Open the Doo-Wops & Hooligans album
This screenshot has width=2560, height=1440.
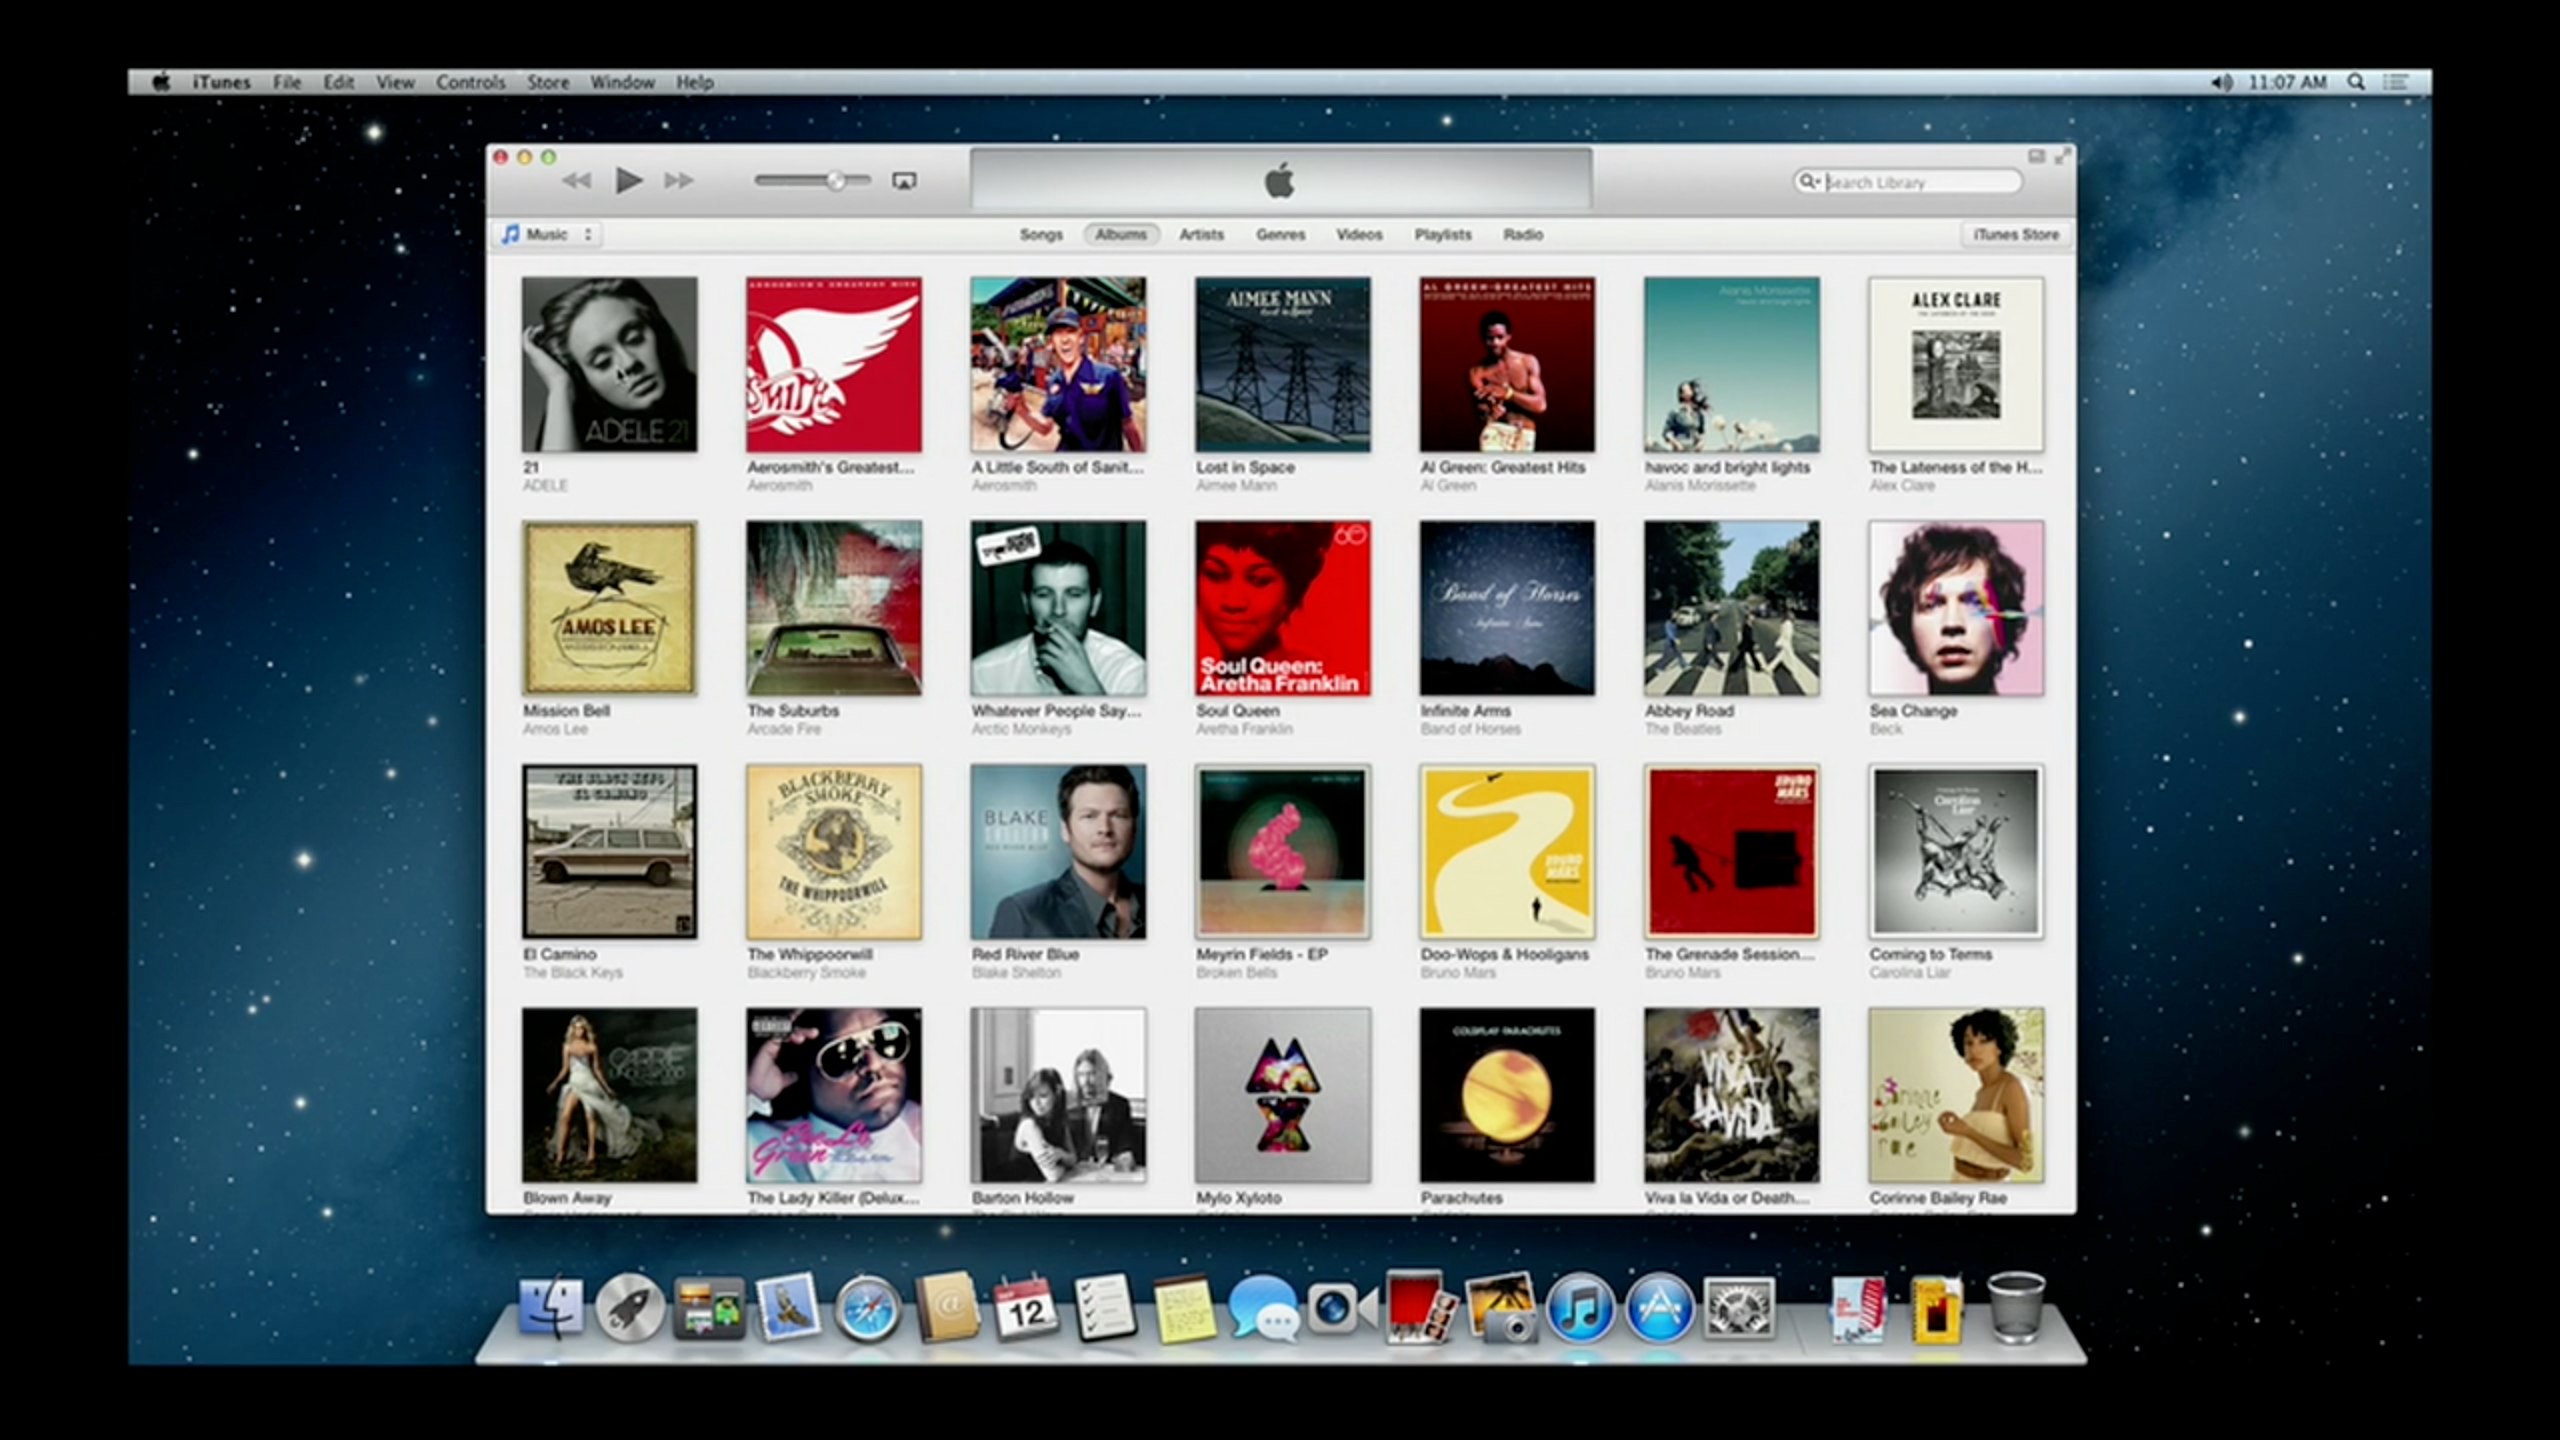(x=1507, y=852)
